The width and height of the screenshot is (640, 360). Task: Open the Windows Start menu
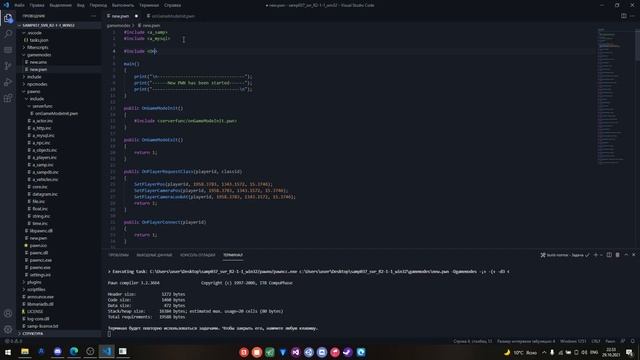[x=8, y=352]
